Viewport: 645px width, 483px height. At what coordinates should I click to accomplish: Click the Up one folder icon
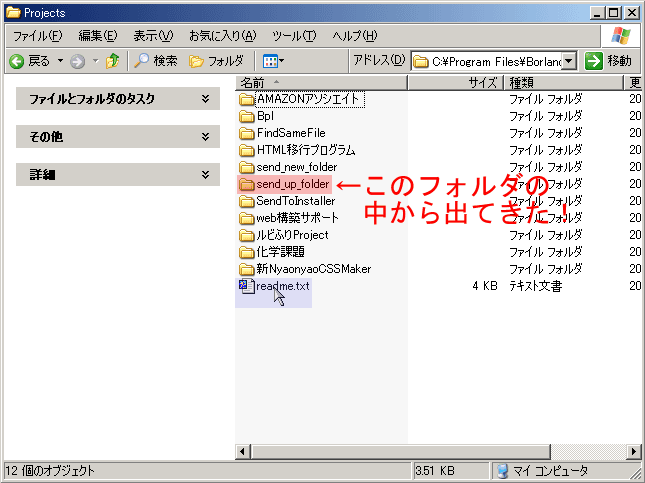113,61
